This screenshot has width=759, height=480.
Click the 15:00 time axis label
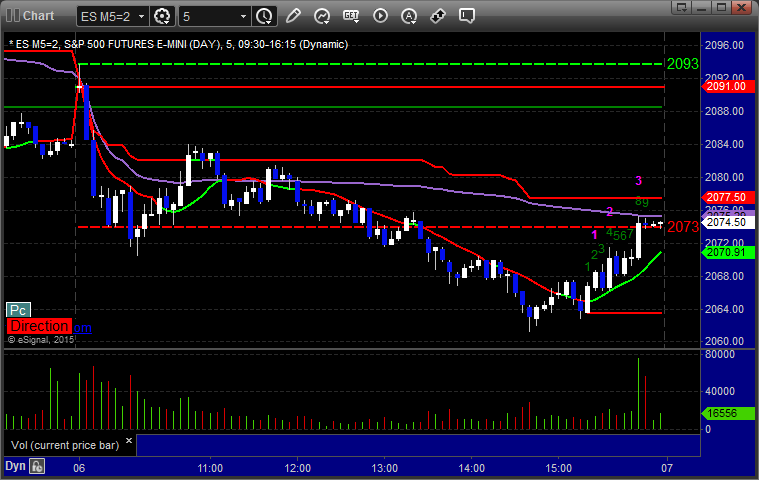[x=559, y=468]
